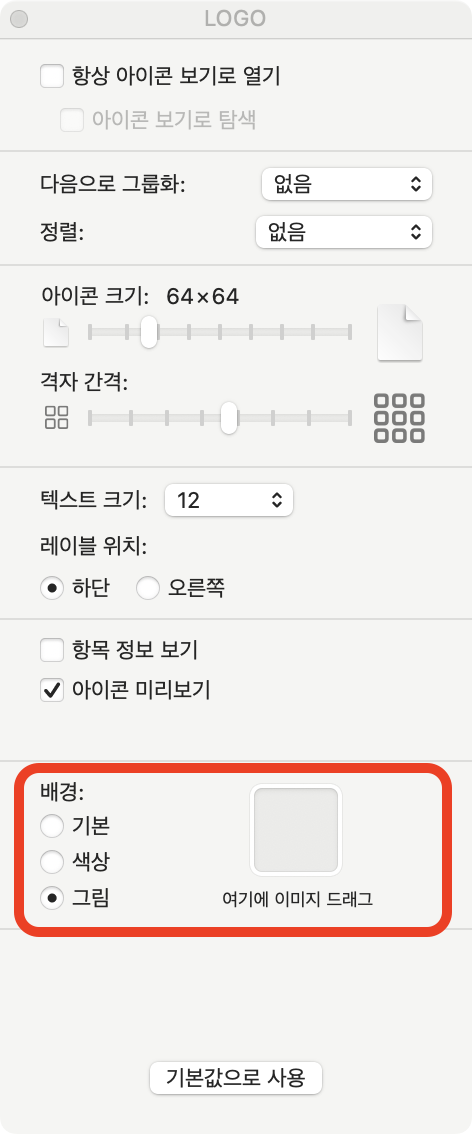472x1134 pixels.
Task: Click the large nine-square grid spacing icon
Action: tap(399, 418)
